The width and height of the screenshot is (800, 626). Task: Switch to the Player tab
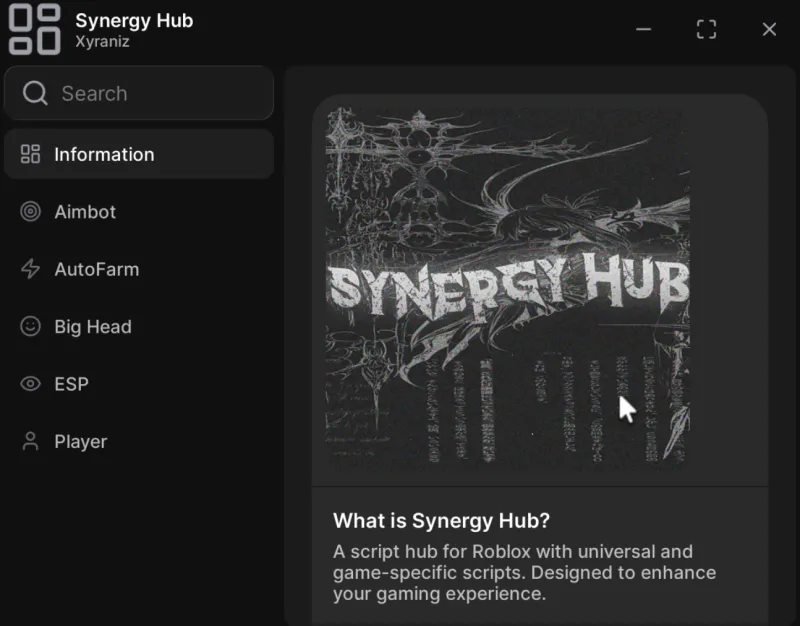tap(80, 441)
